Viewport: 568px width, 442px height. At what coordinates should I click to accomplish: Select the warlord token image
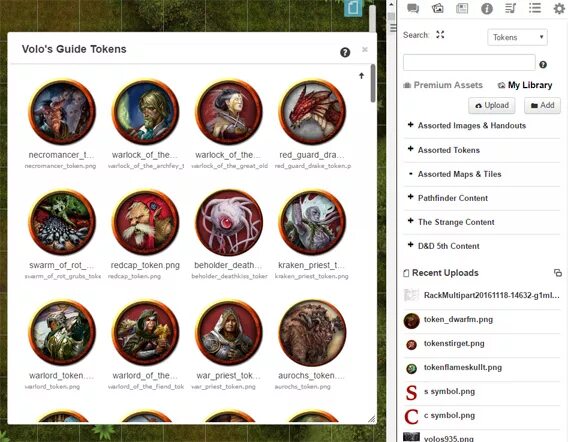coord(62,333)
